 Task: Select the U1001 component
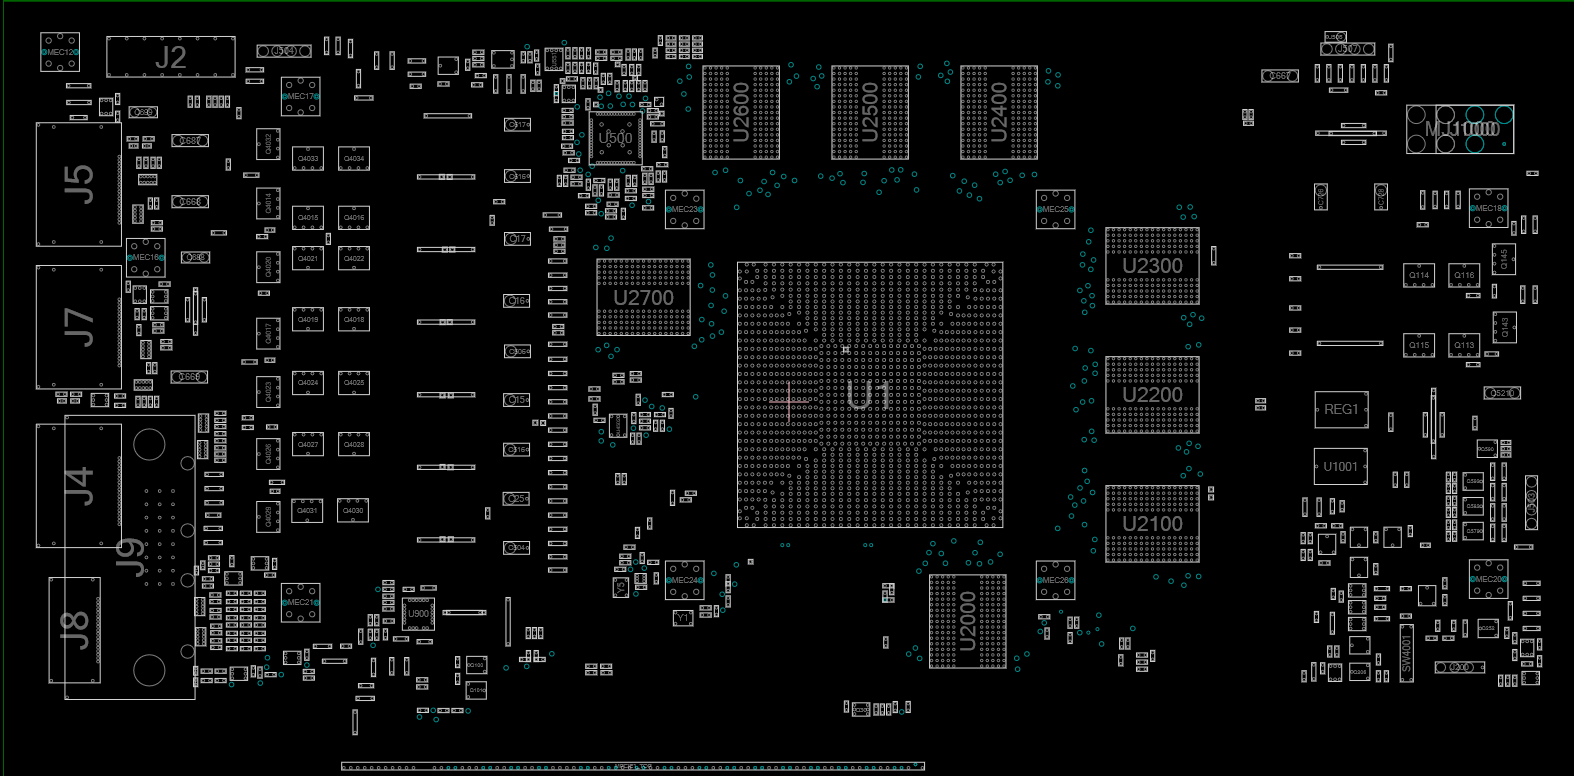coord(1341,467)
